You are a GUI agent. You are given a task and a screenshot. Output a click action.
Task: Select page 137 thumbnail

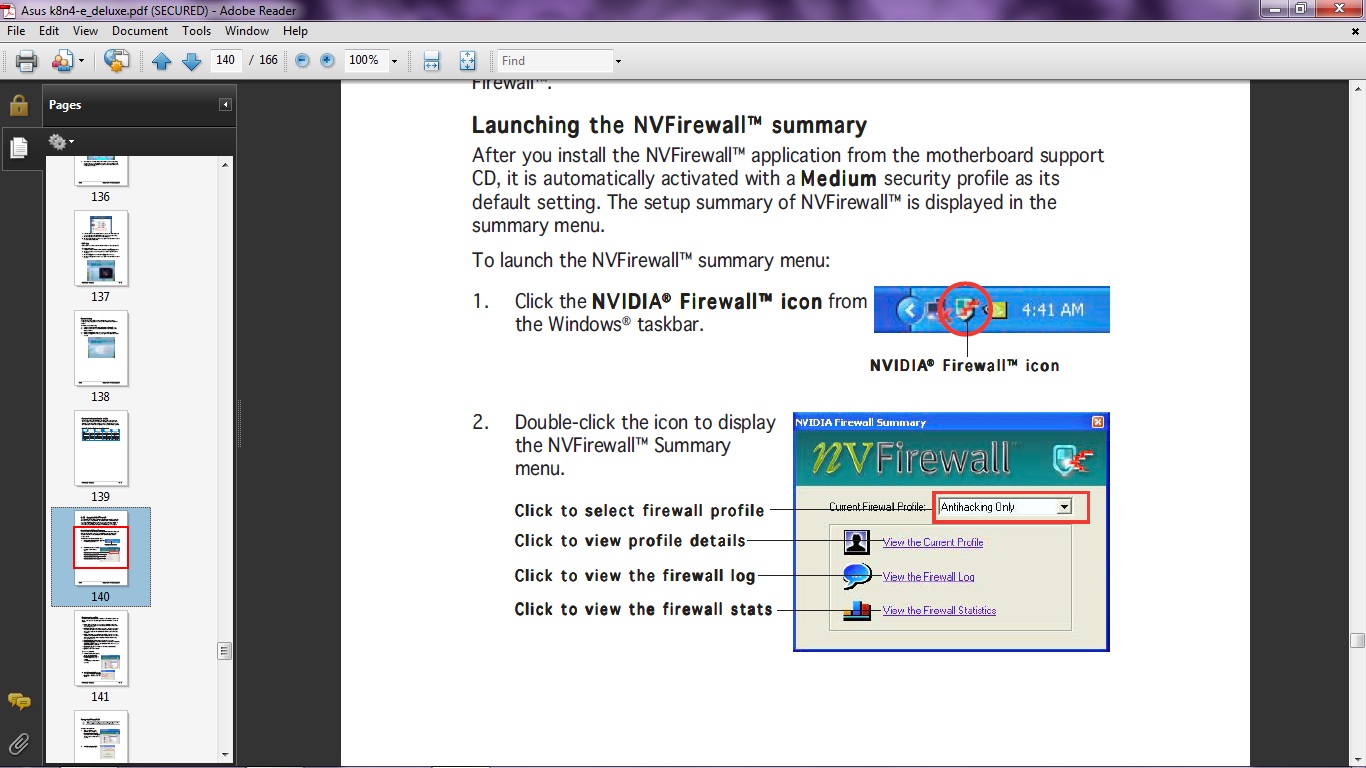pyautogui.click(x=101, y=249)
